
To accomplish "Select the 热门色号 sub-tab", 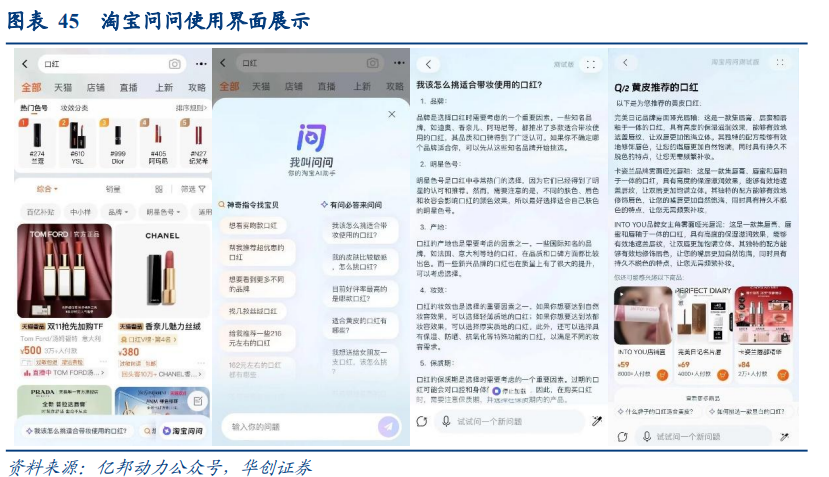I will pos(34,108).
